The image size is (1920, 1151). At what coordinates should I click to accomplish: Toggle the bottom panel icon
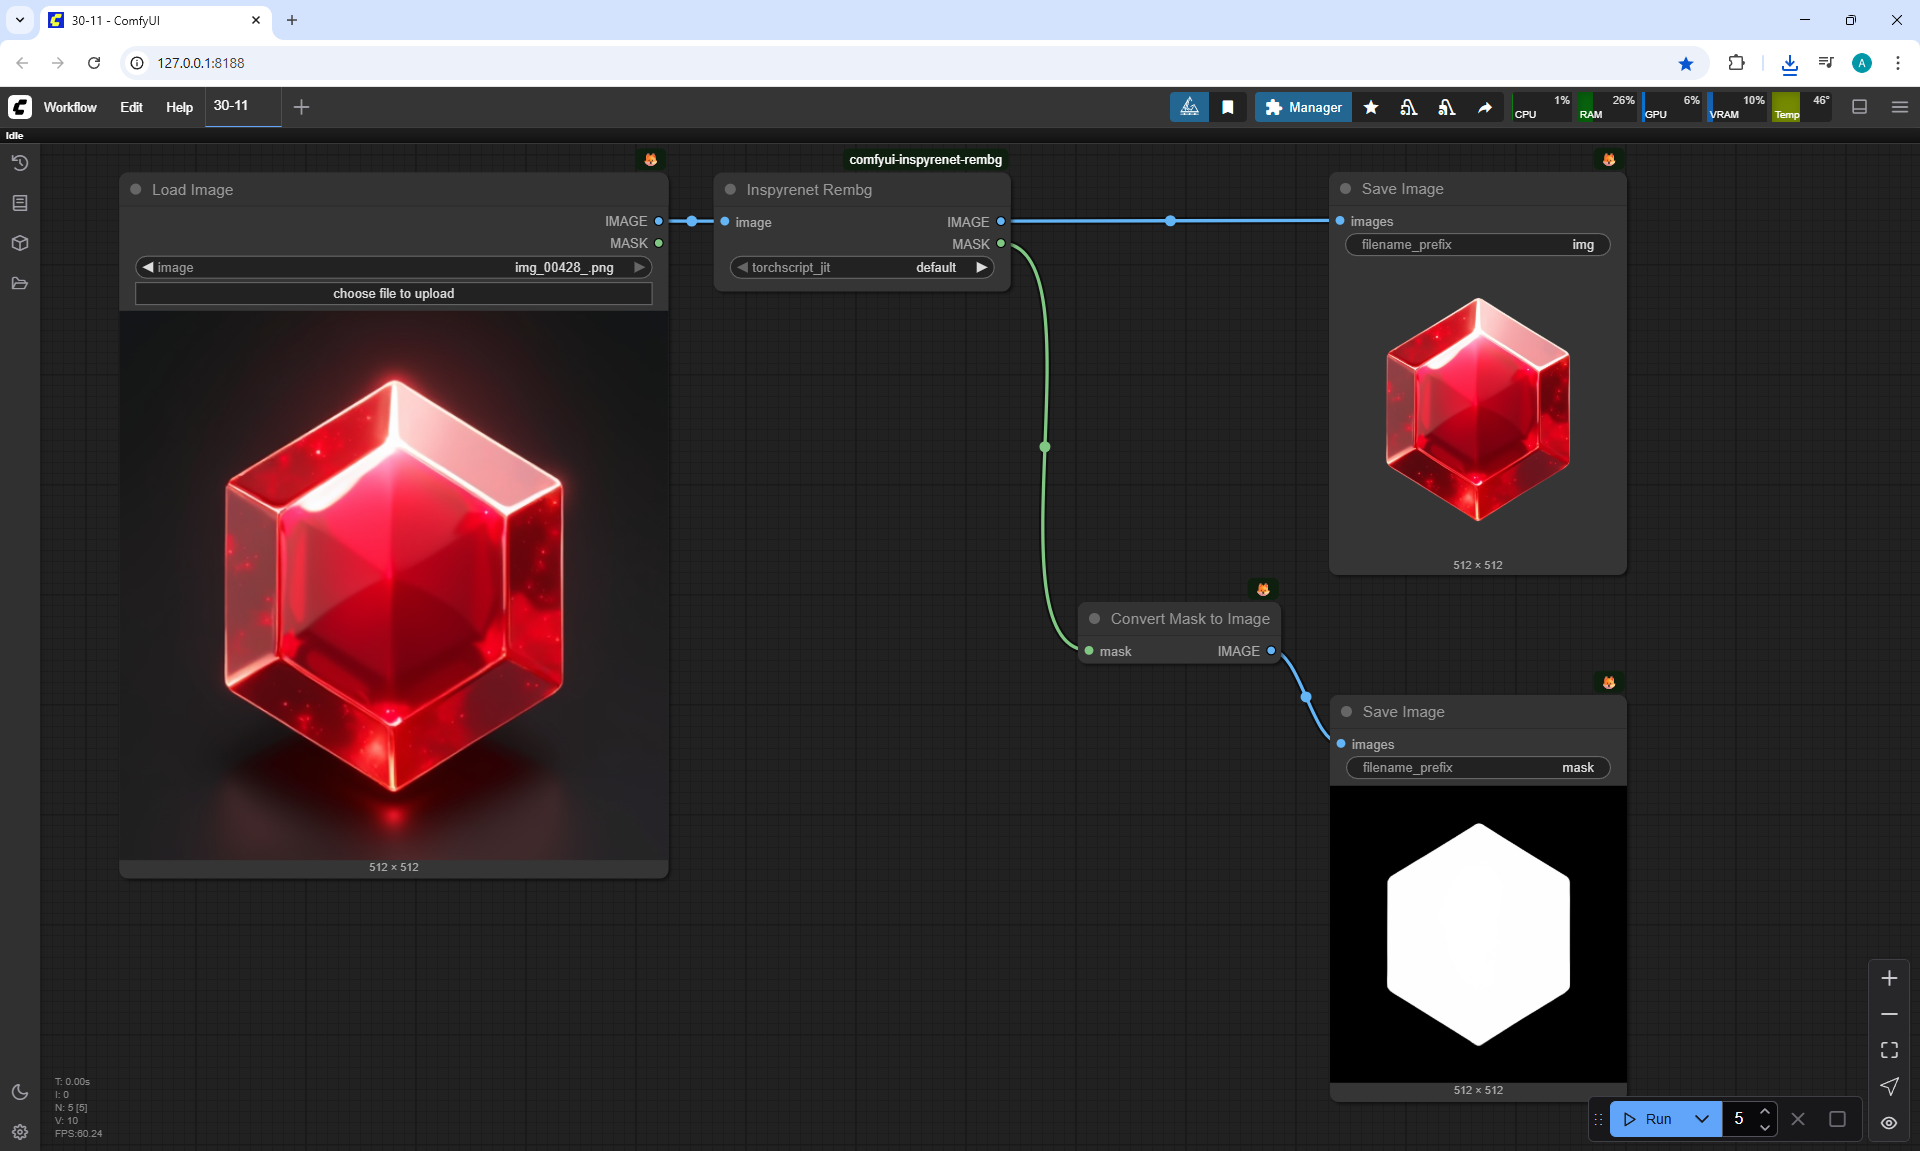pos(1860,107)
